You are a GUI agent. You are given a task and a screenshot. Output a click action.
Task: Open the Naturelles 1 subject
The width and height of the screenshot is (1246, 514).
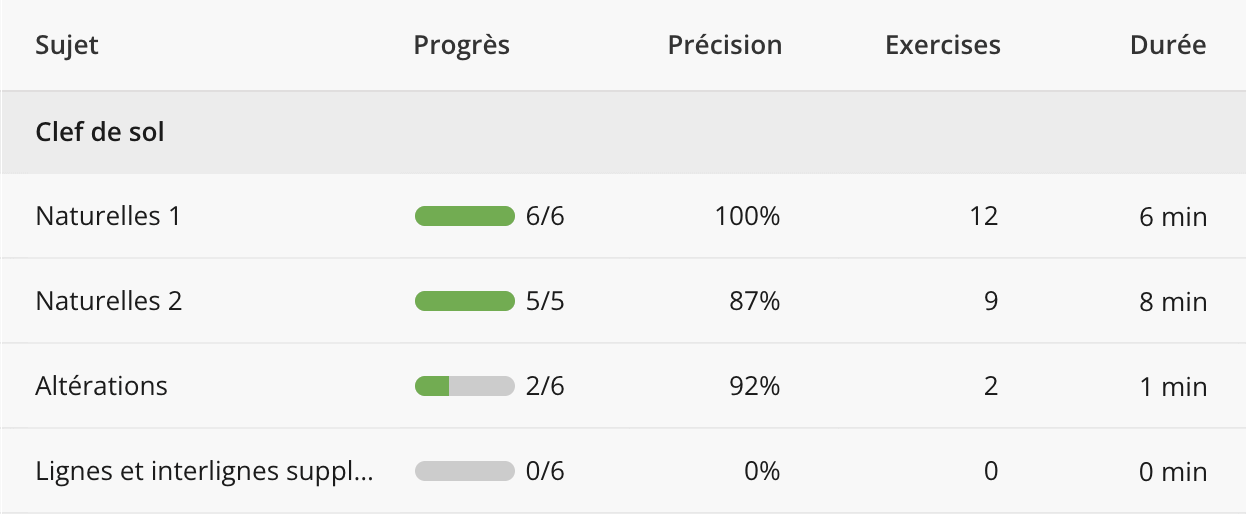click(x=108, y=216)
